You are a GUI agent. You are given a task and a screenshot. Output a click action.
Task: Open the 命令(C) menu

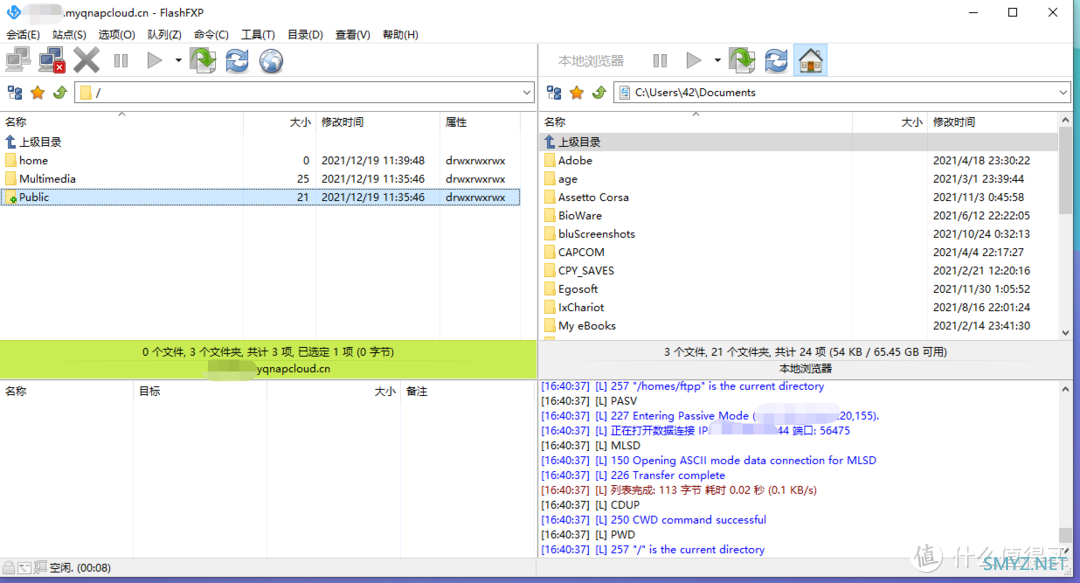pos(211,34)
